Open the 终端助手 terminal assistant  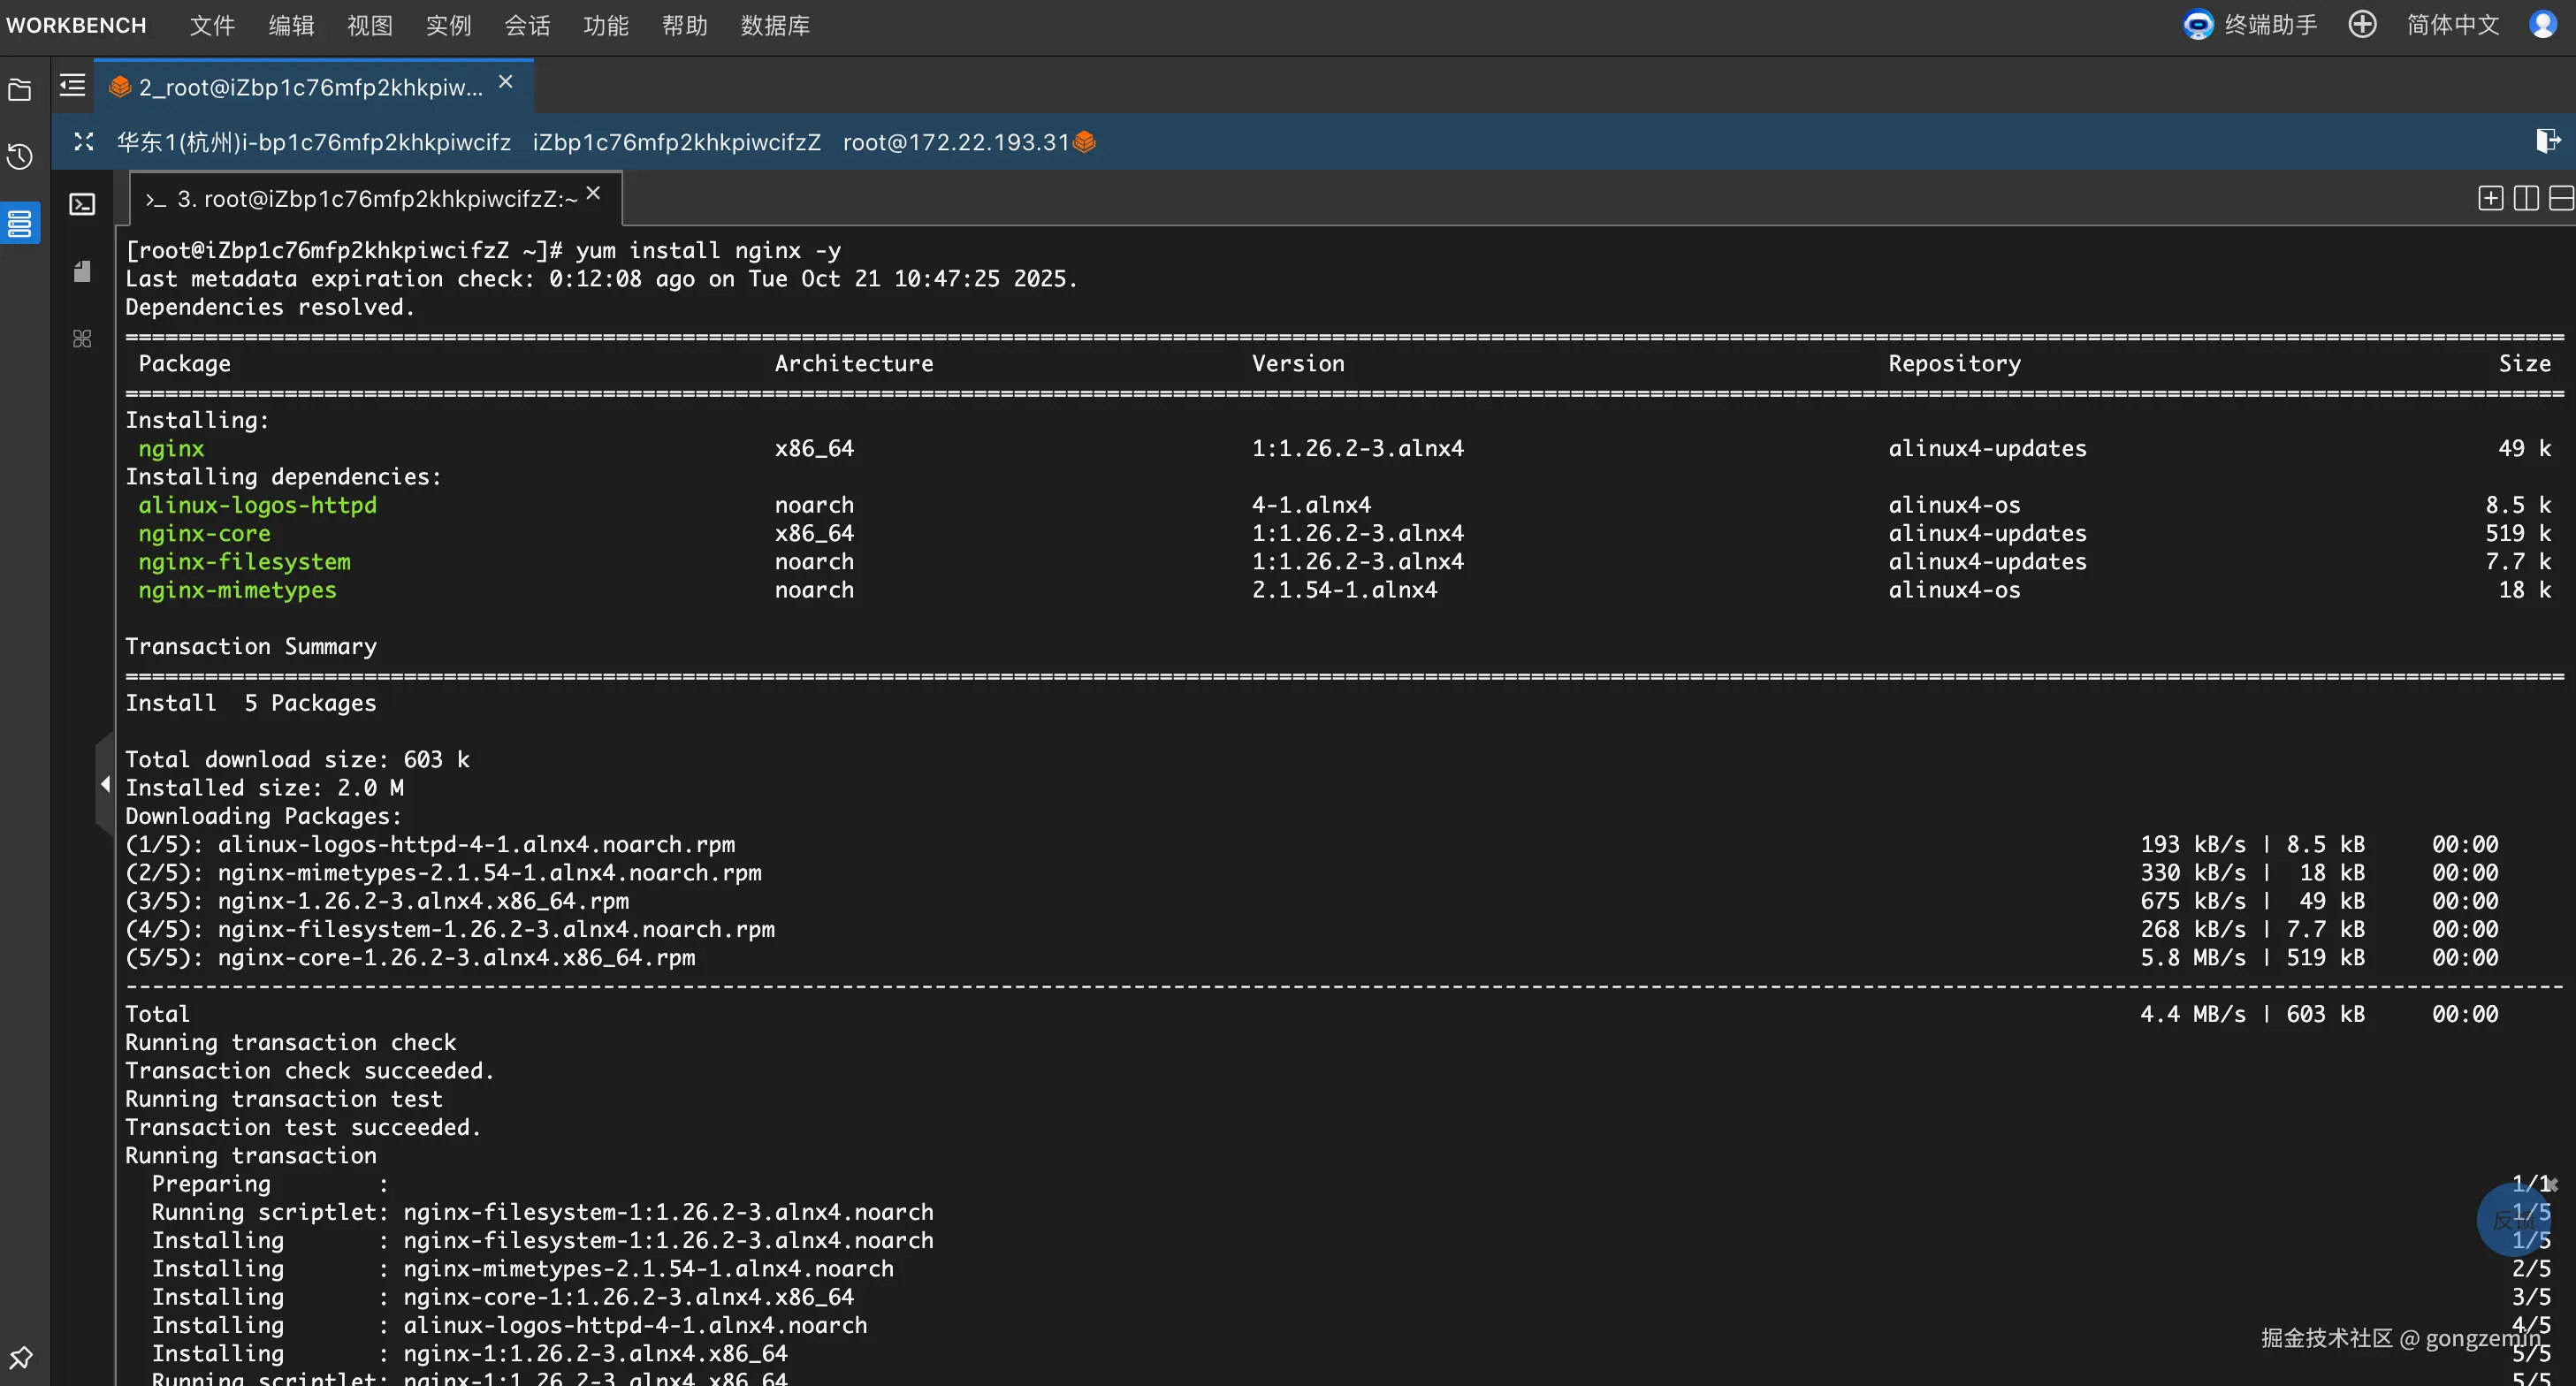click(2250, 25)
